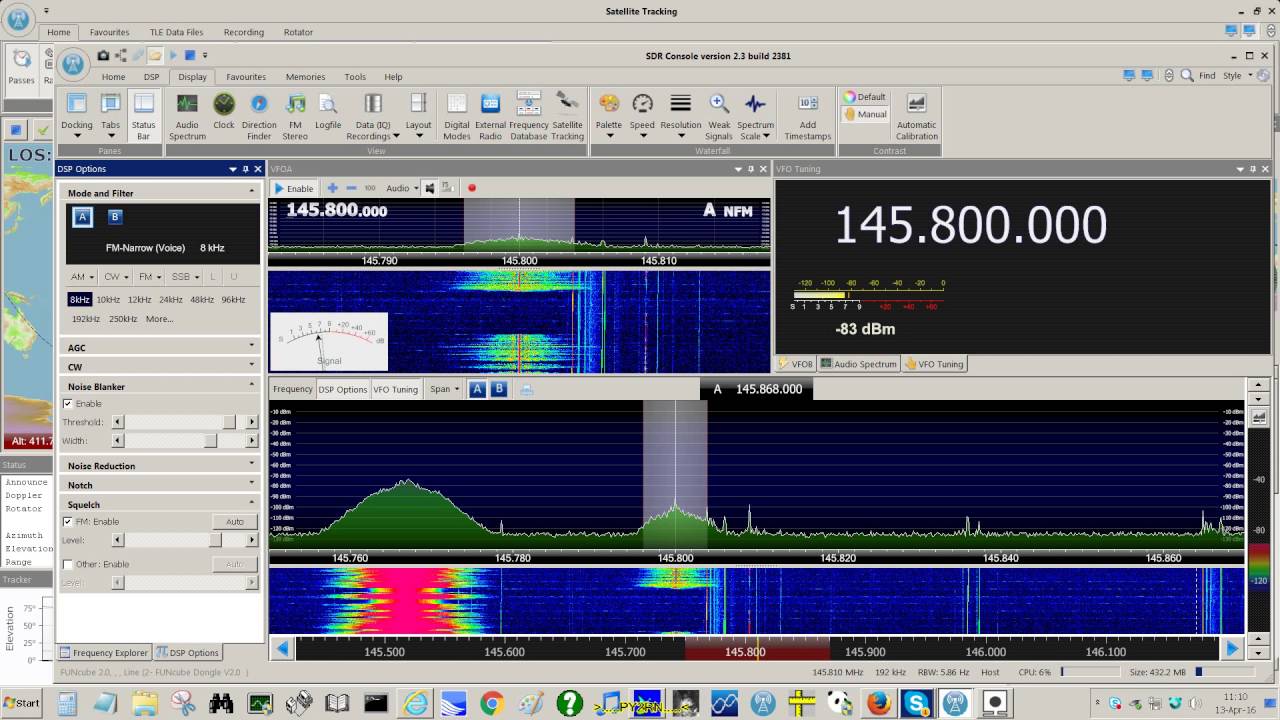1280x720 pixels.
Task: Expand the Noise Reduction section
Action: [160, 466]
